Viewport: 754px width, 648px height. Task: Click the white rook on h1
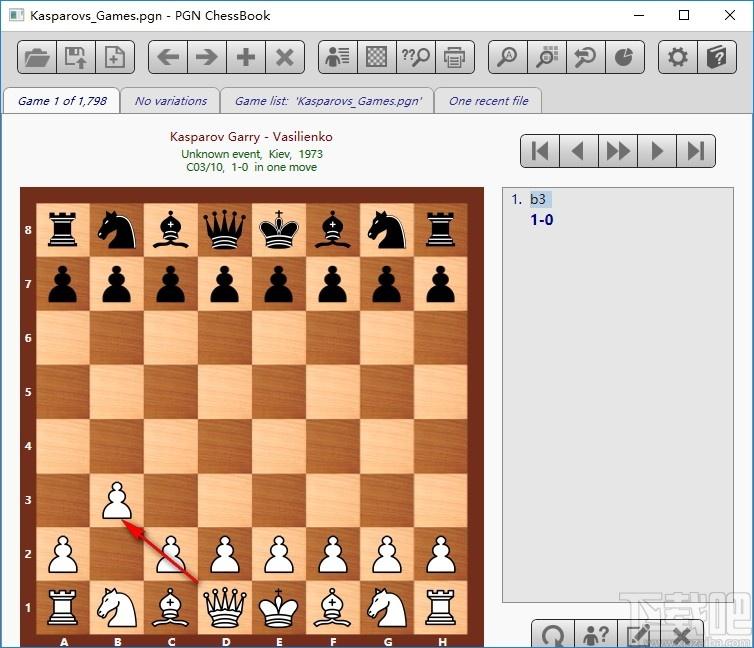(x=440, y=608)
